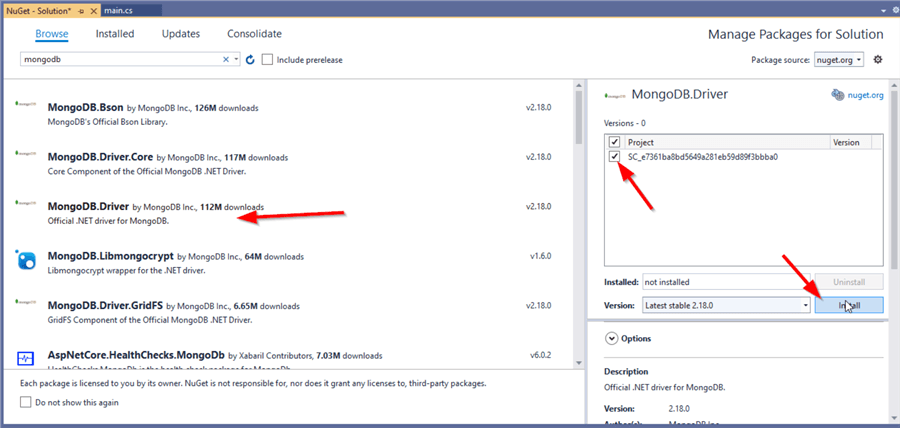Click the disabled Uninstall button

coord(849,282)
